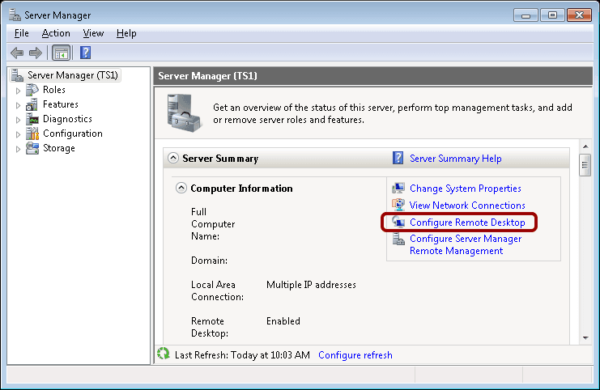Viewport: 600px width, 390px height.
Task: Click the Local Area Connection label
Action: pos(217,291)
